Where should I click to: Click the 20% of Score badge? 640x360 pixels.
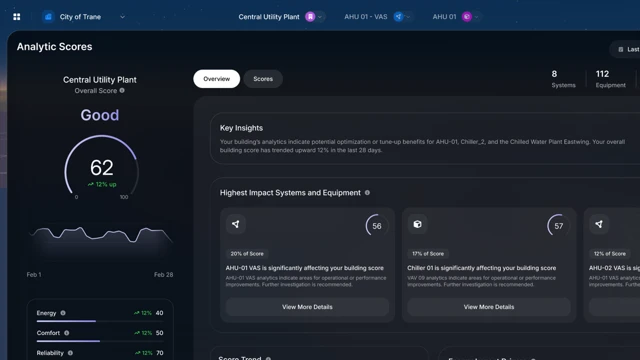(247, 254)
